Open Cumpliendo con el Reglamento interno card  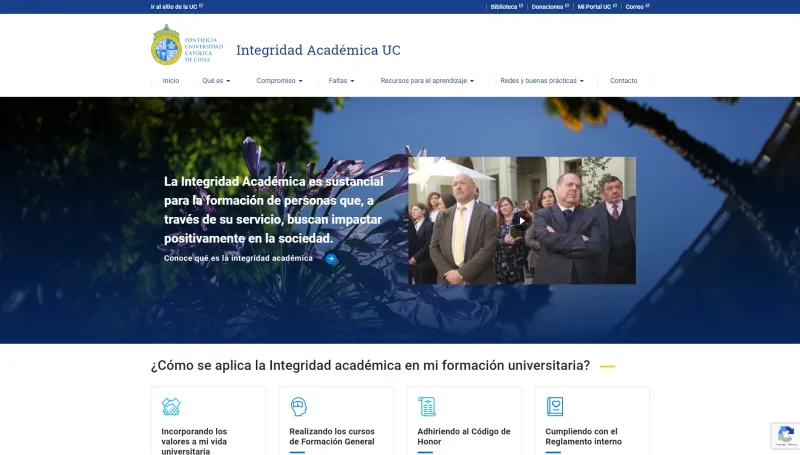click(583, 437)
